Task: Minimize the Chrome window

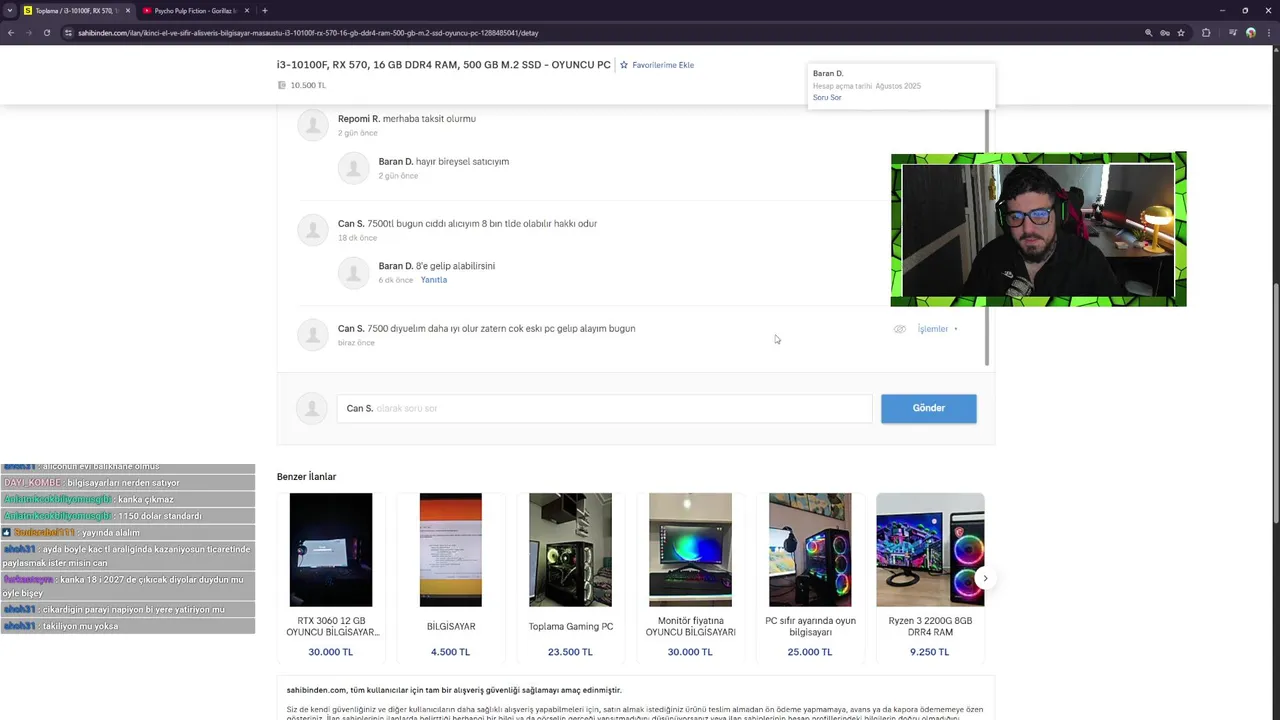Action: [x=1220, y=11]
